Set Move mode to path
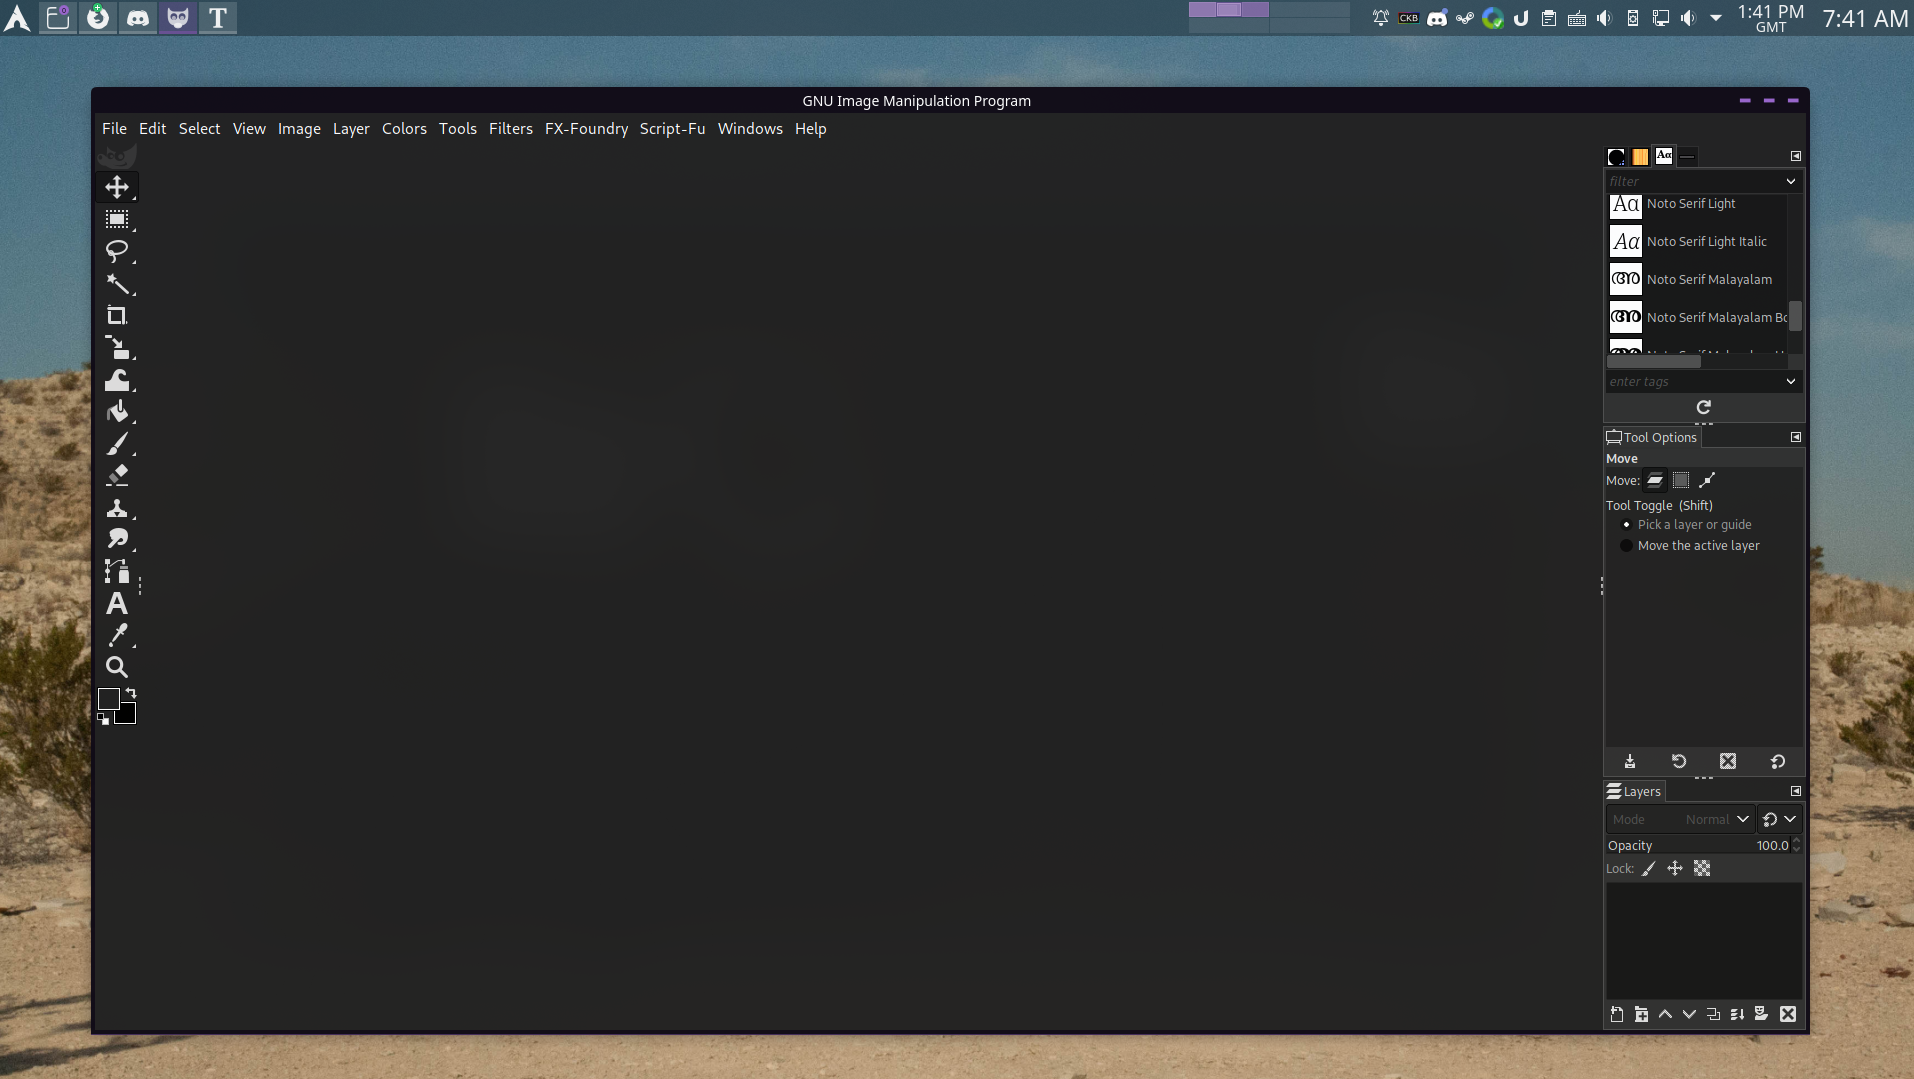Viewport: 1914px width, 1079px height. point(1707,480)
